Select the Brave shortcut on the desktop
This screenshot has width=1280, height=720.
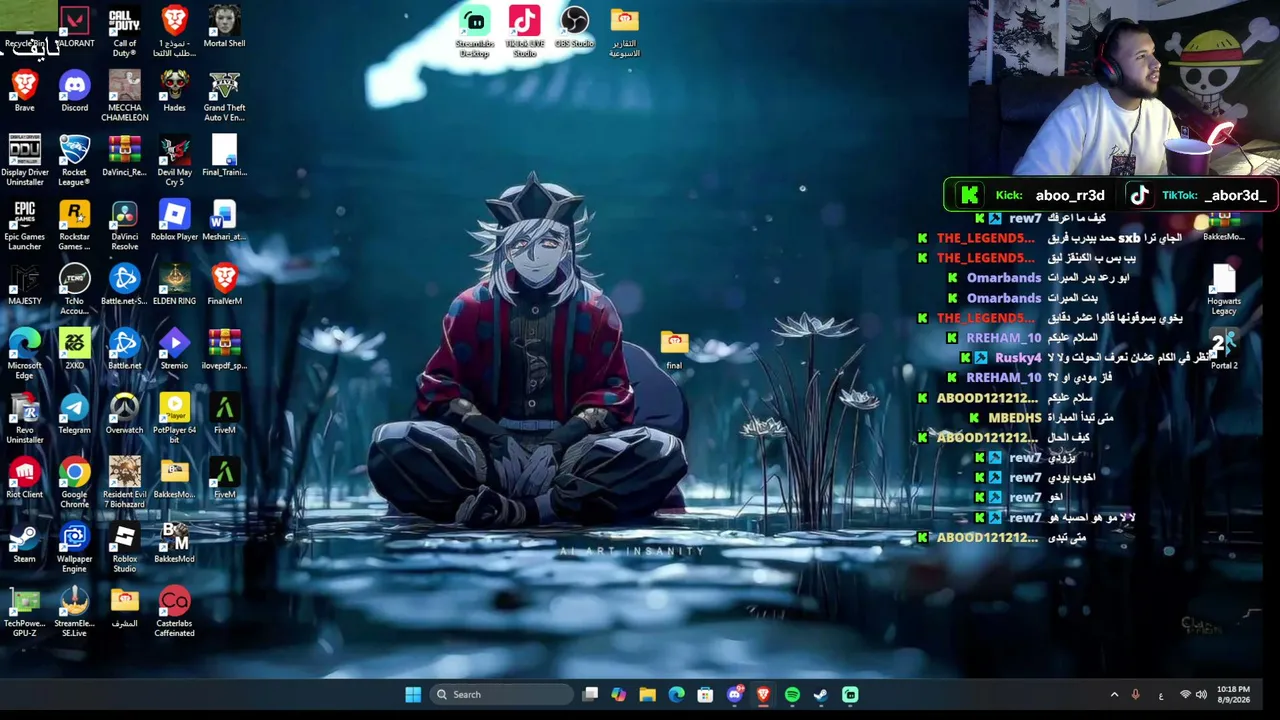[x=25, y=92]
